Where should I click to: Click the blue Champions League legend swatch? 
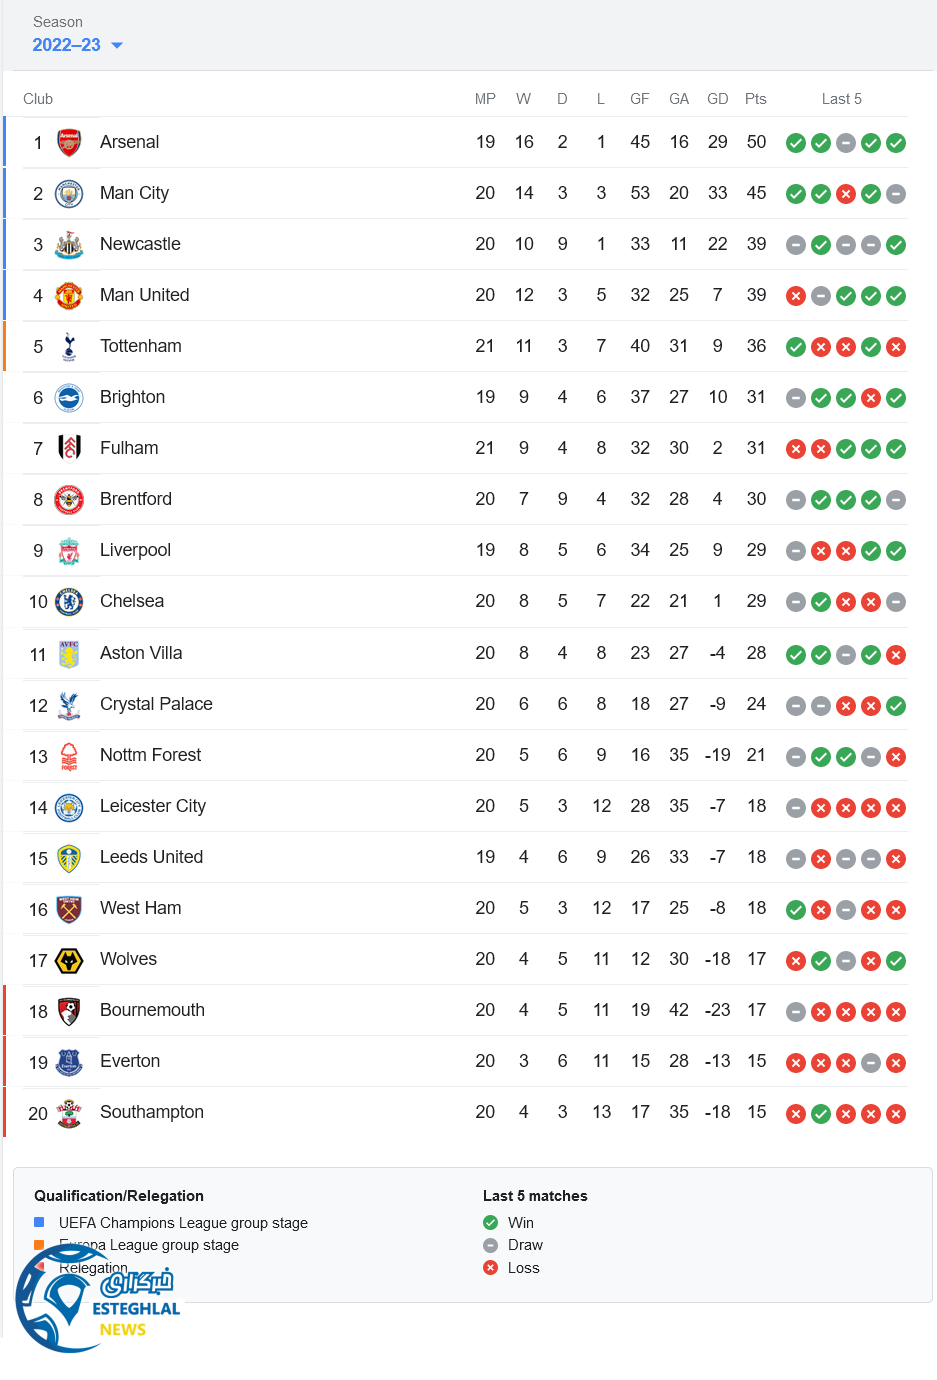point(39,1222)
